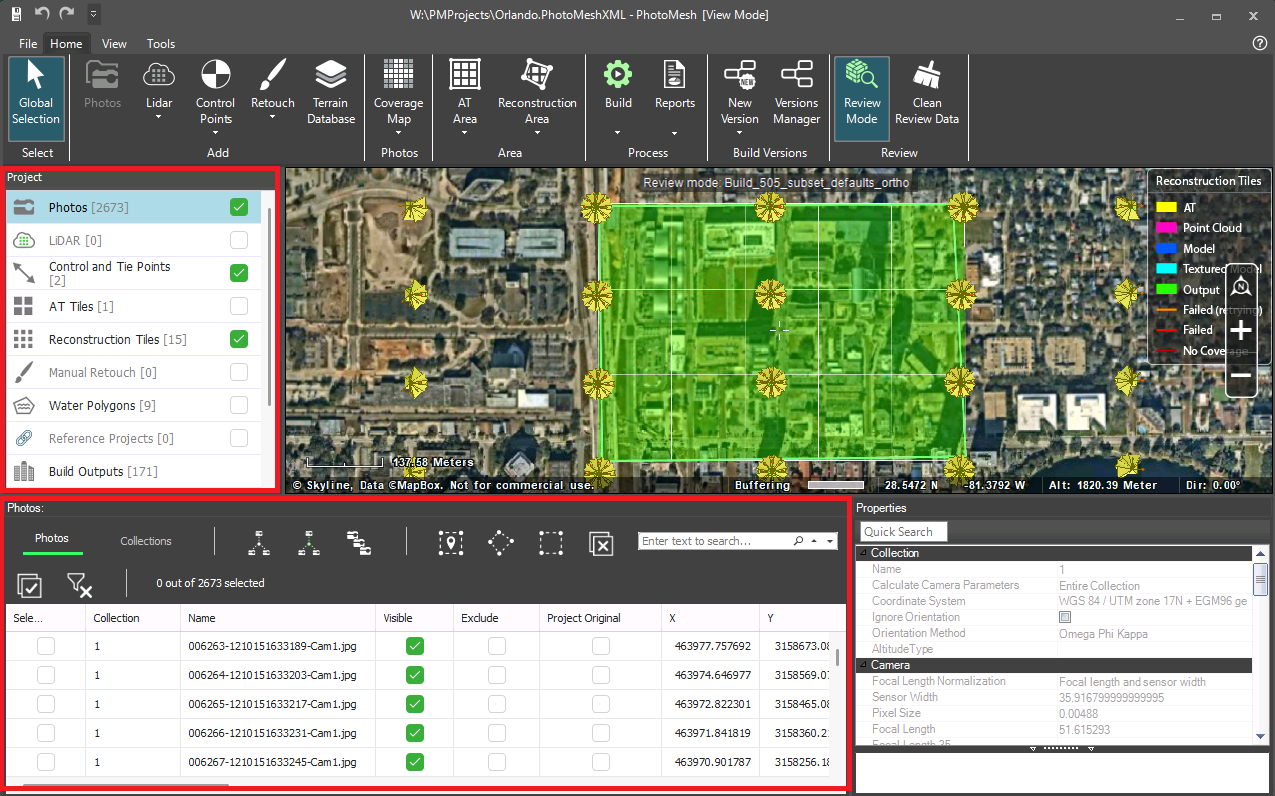Image resolution: width=1275 pixels, height=796 pixels.
Task: Reset the map to north with the compass
Action: click(1241, 288)
